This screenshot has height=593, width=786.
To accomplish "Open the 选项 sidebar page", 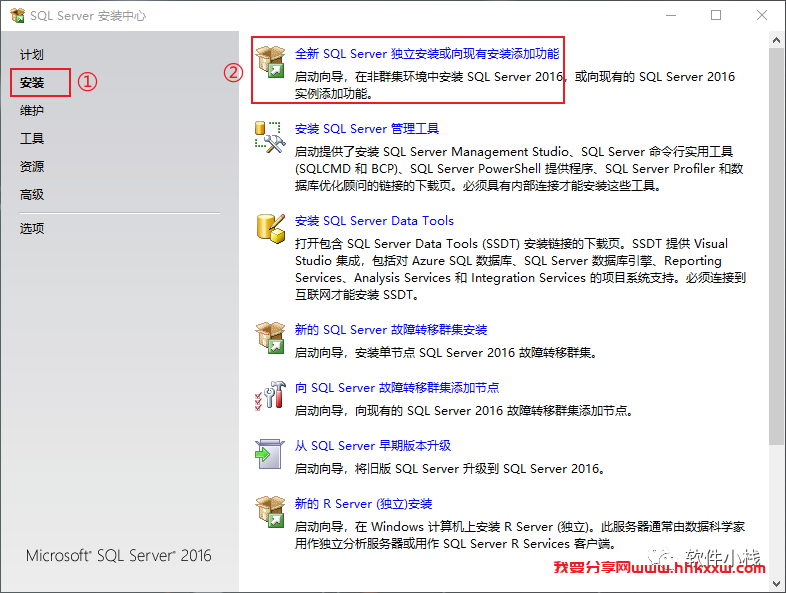I will pyautogui.click(x=32, y=229).
